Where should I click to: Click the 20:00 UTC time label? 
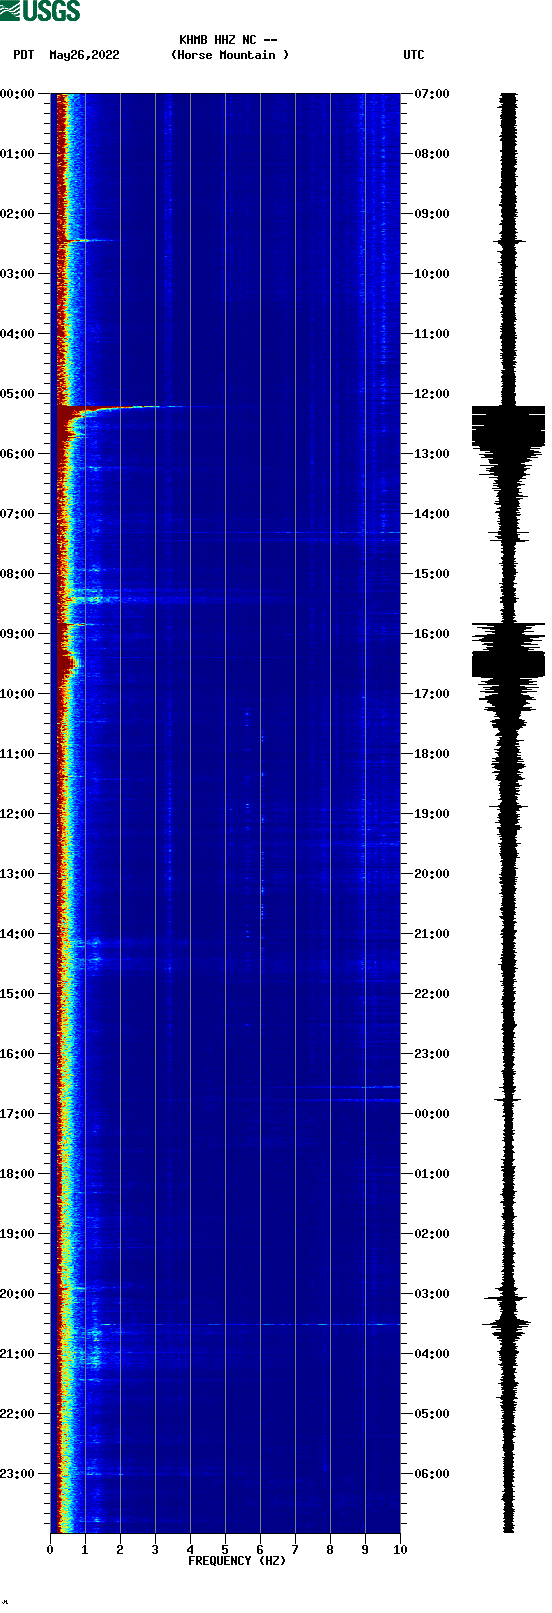[432, 874]
